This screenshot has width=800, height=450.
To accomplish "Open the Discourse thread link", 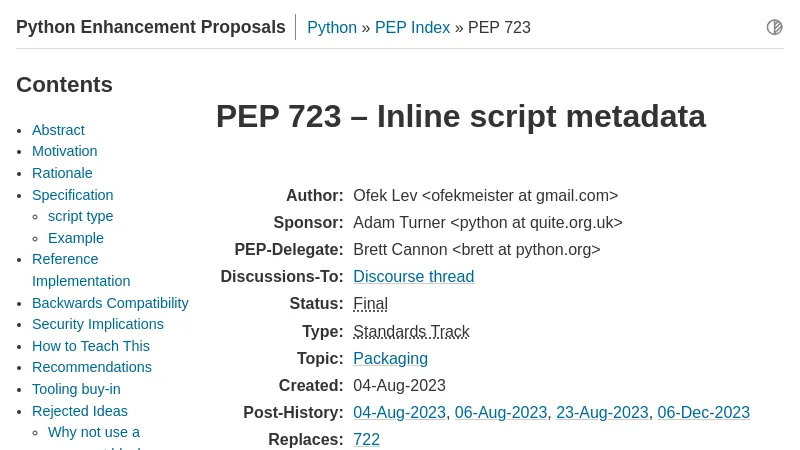I will click(x=413, y=277).
